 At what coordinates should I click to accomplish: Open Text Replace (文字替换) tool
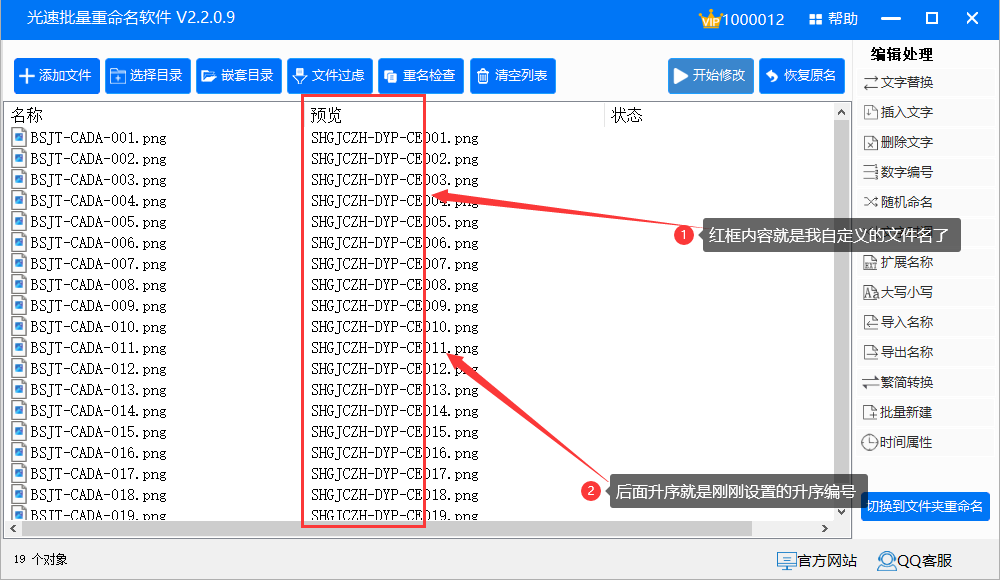pos(899,82)
